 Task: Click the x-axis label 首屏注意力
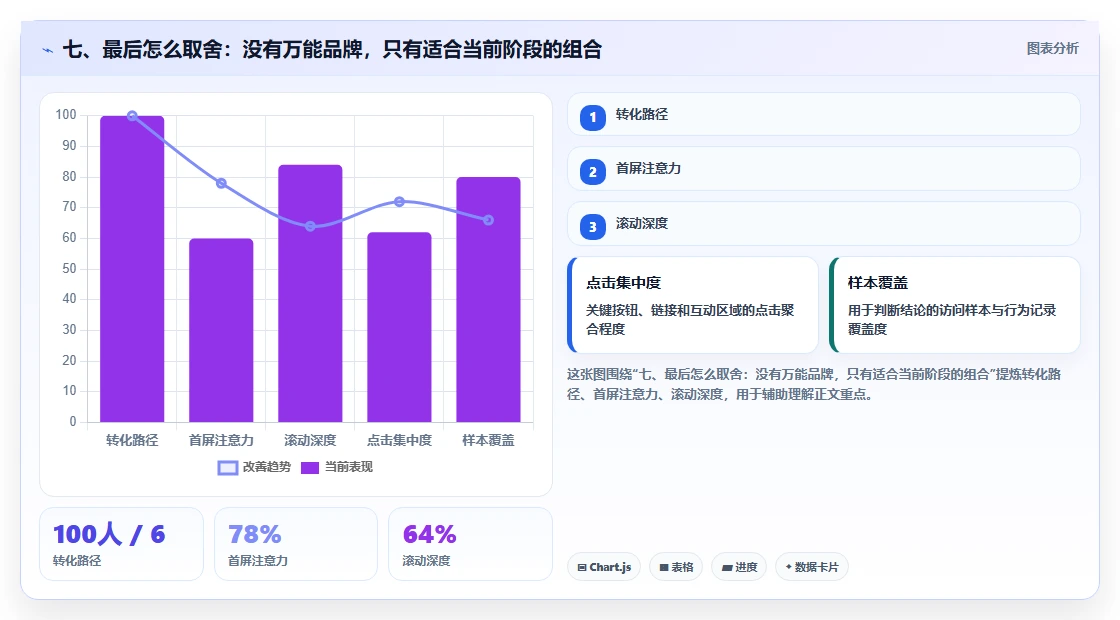(x=221, y=441)
